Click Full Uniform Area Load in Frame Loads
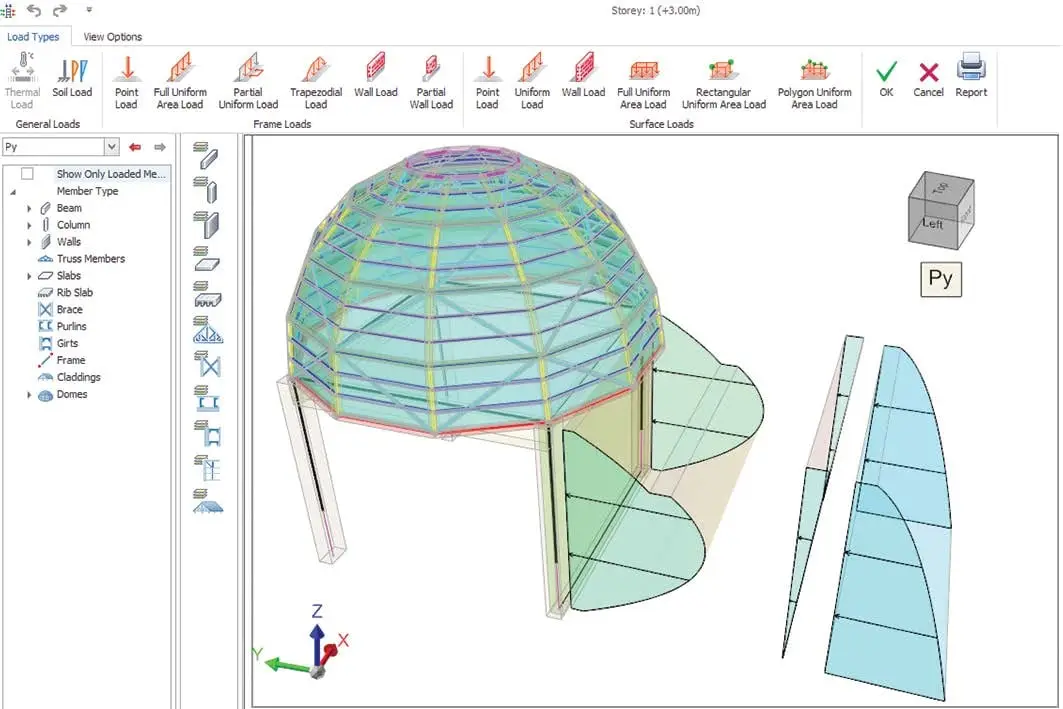The width and height of the screenshot is (1063, 709). pyautogui.click(x=180, y=81)
